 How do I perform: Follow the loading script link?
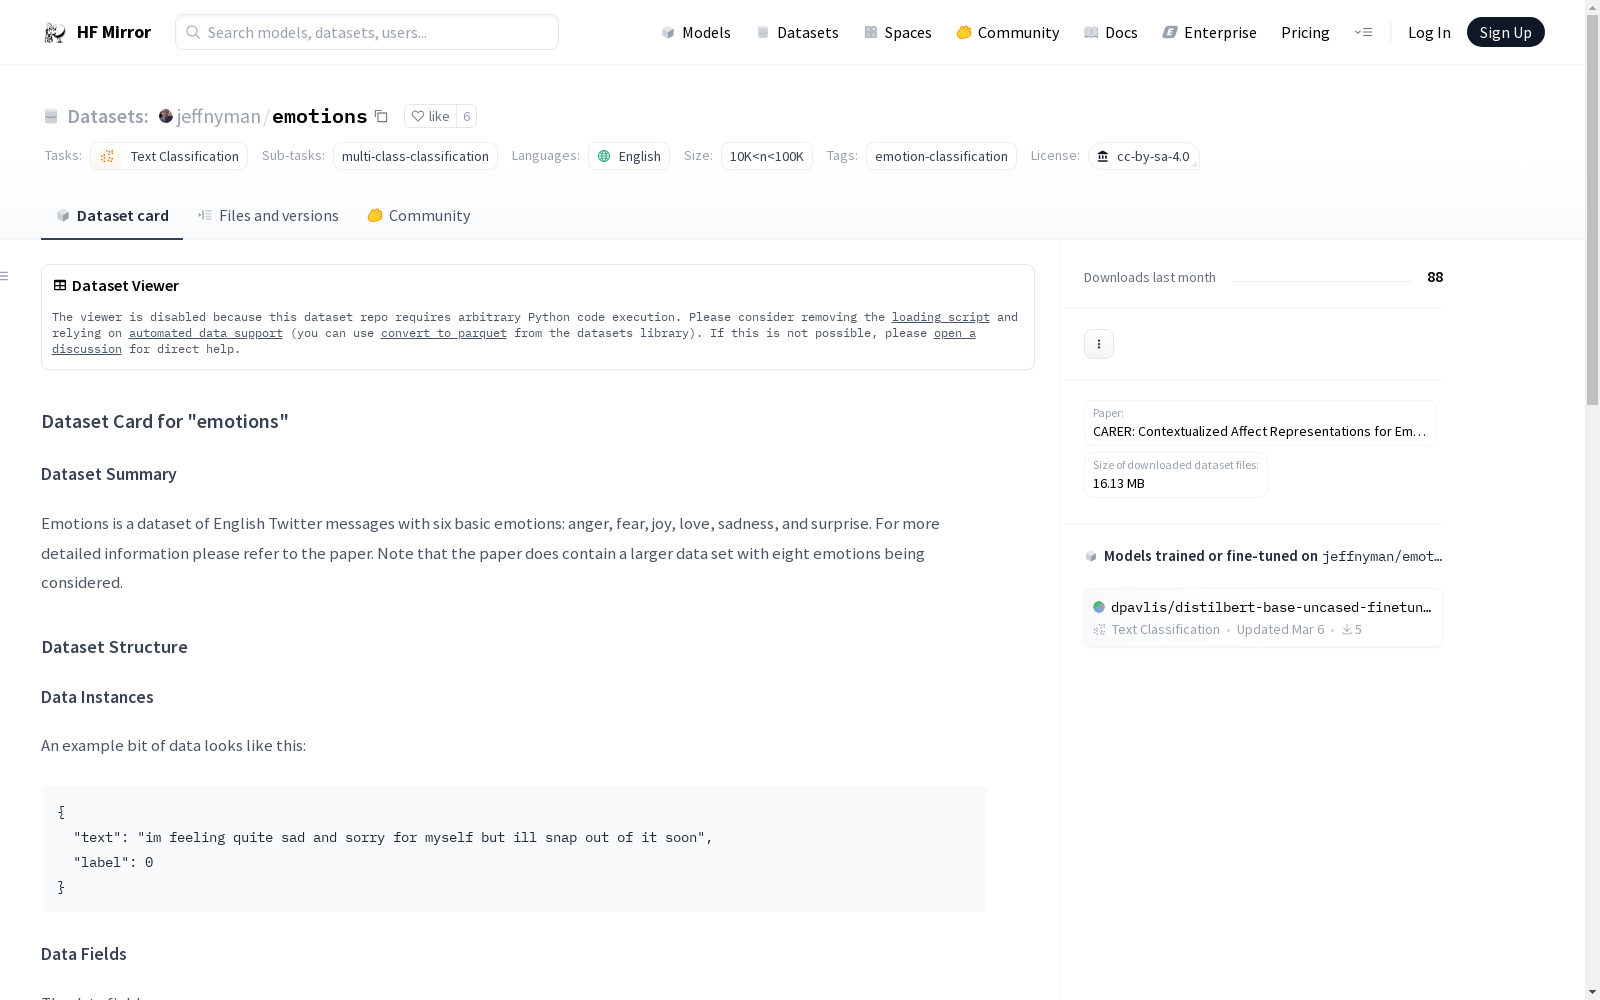pos(940,317)
